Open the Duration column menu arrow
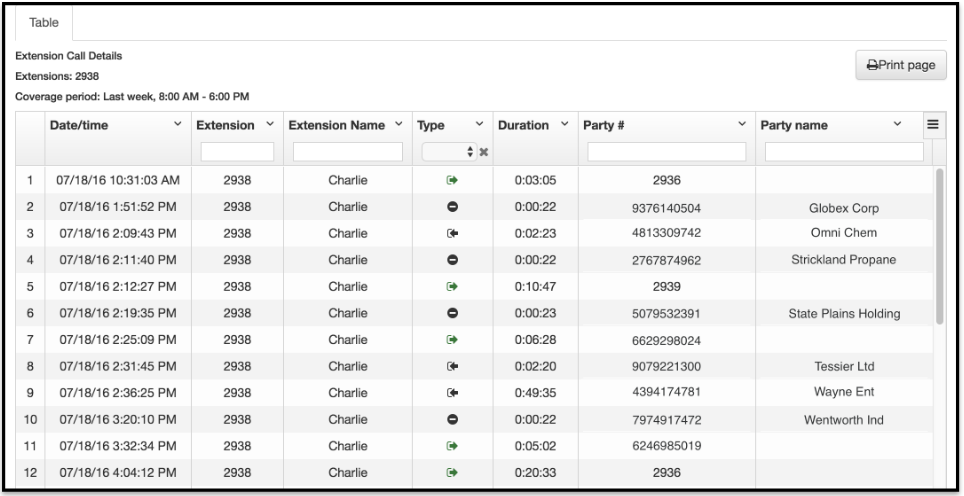This screenshot has width=964, height=496. pos(565,124)
